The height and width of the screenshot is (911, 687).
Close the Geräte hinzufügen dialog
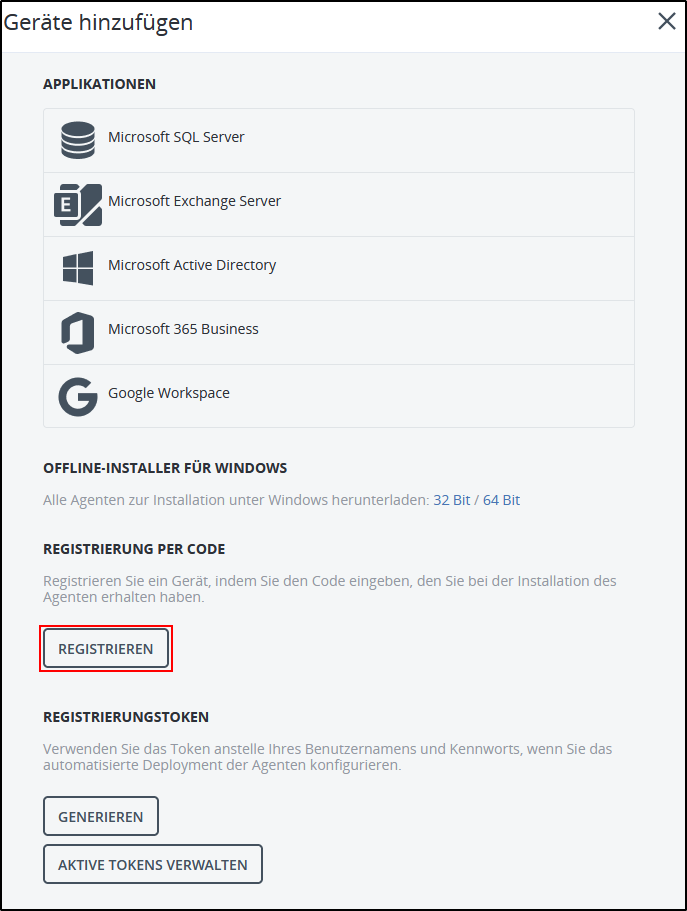[x=667, y=20]
